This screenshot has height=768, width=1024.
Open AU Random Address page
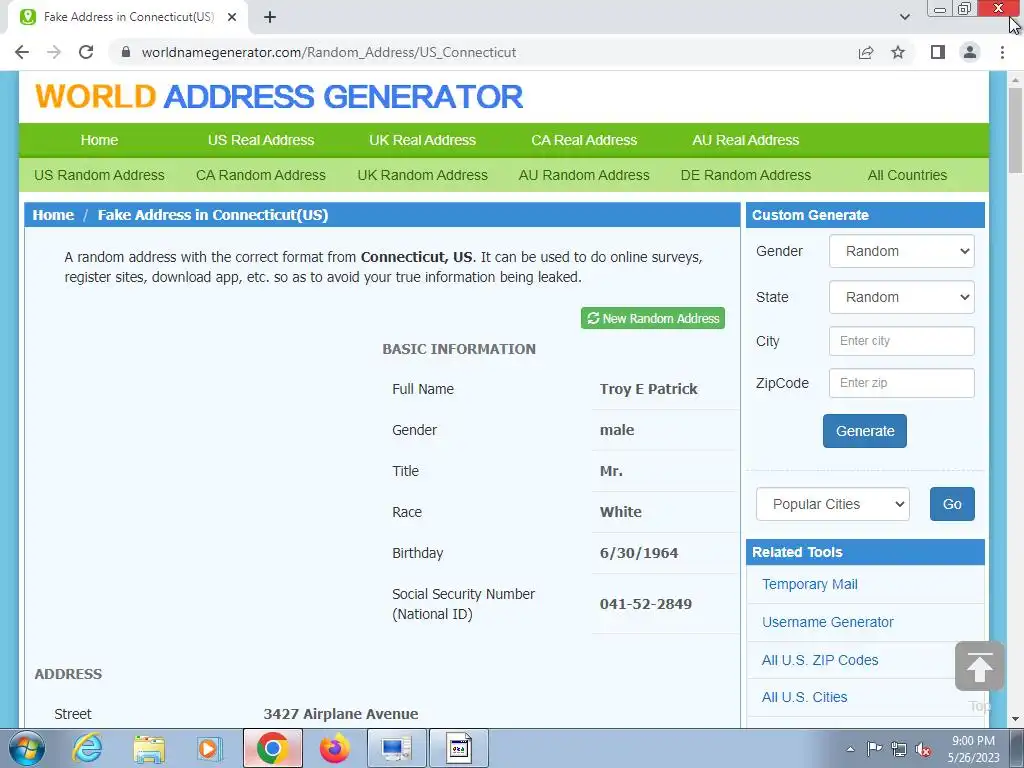[x=584, y=175]
